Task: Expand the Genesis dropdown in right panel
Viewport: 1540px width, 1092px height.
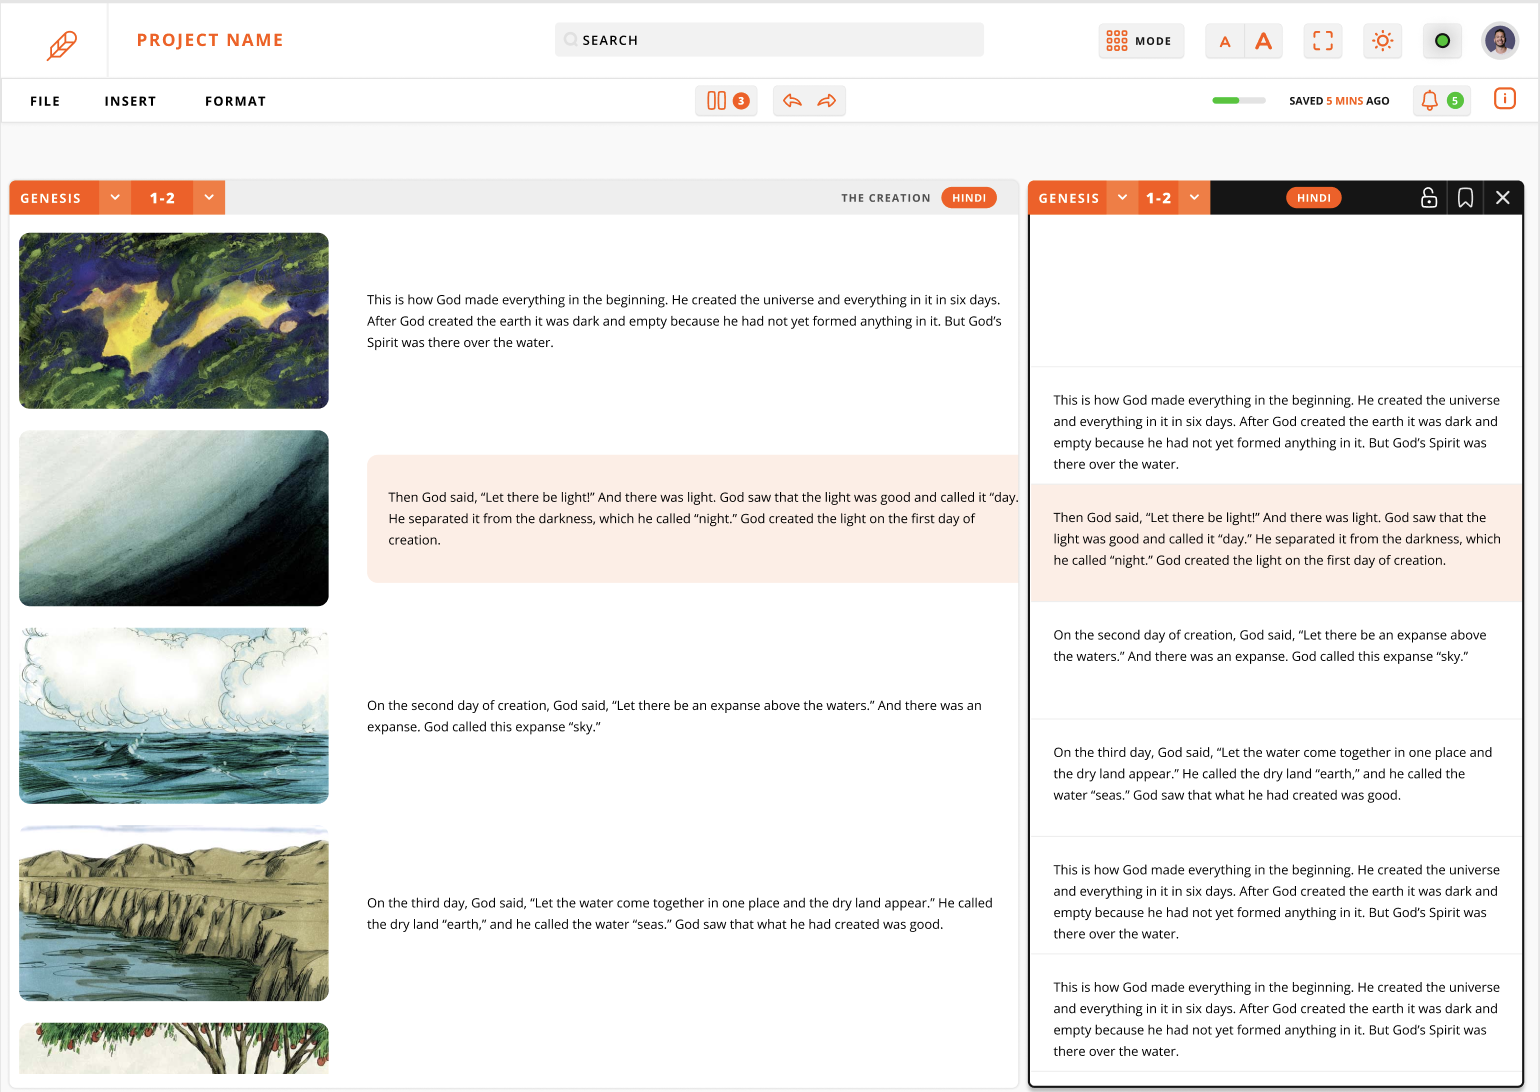Action: coord(1122,198)
